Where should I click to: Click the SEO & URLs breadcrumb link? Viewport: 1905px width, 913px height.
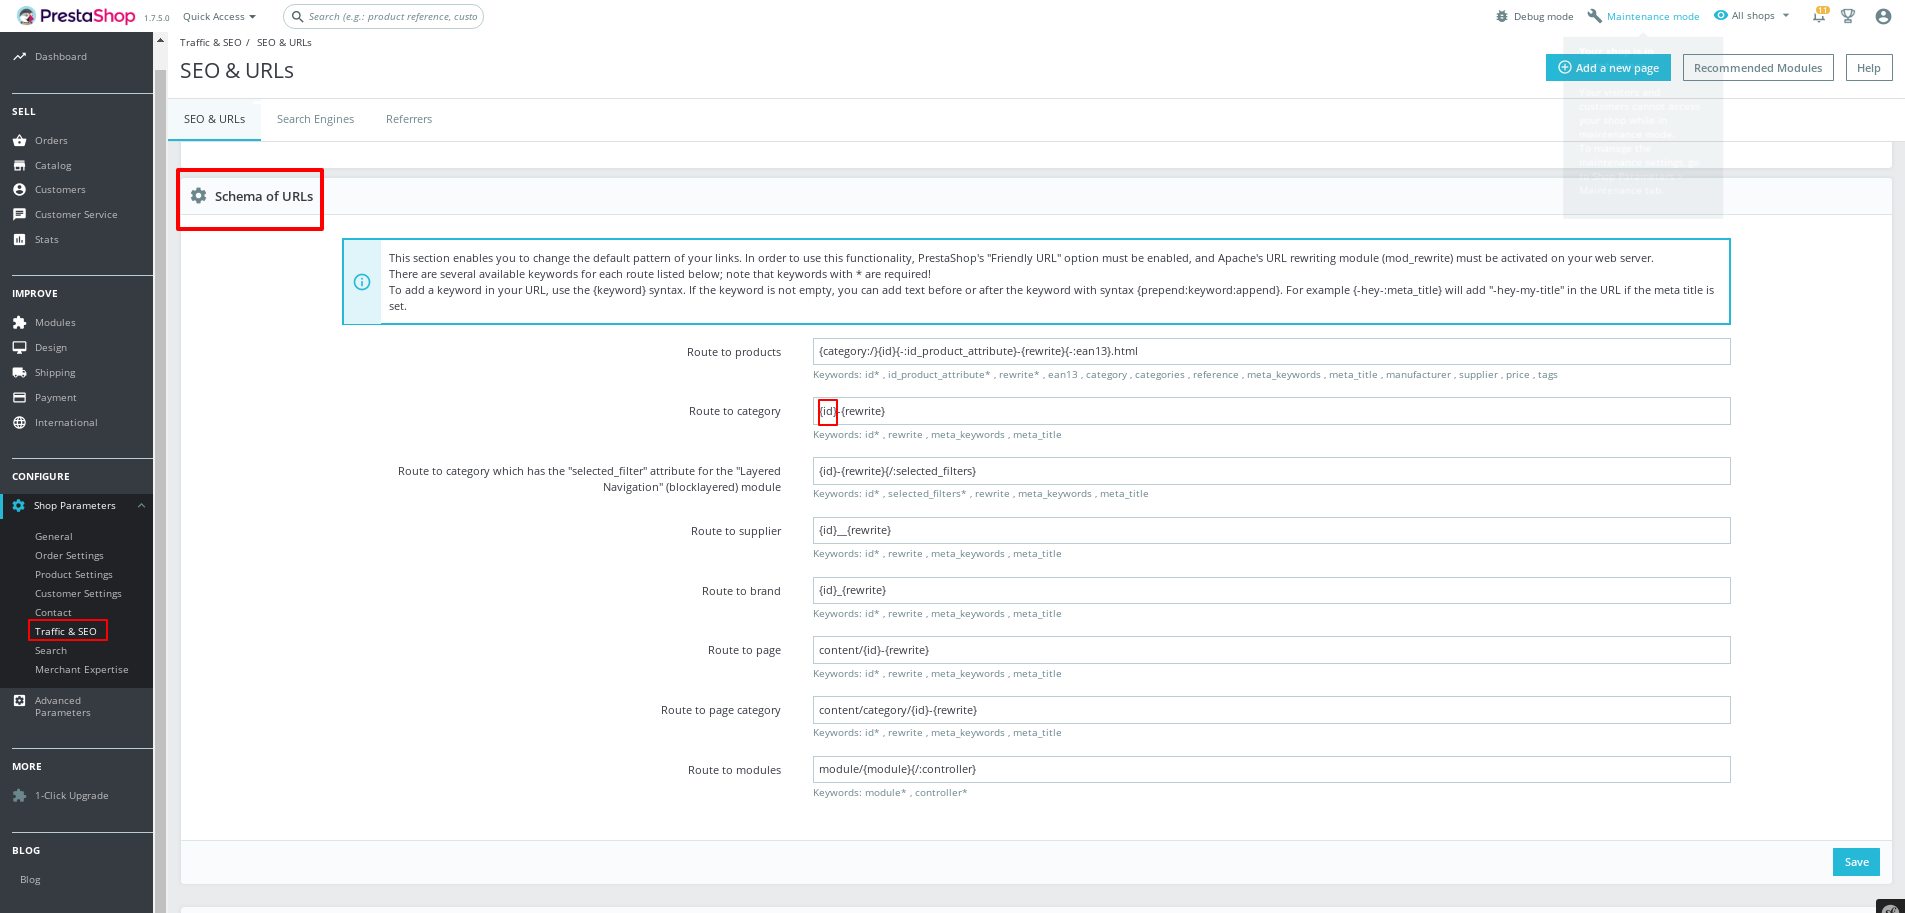(284, 43)
